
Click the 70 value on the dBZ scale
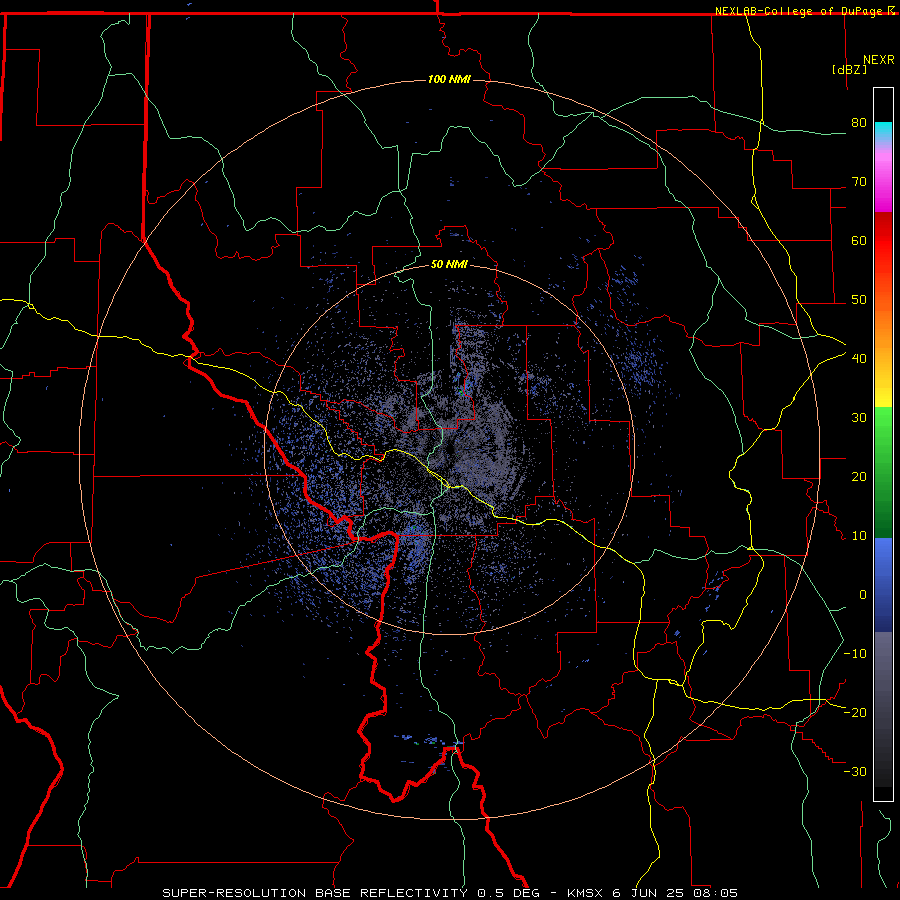(x=859, y=182)
